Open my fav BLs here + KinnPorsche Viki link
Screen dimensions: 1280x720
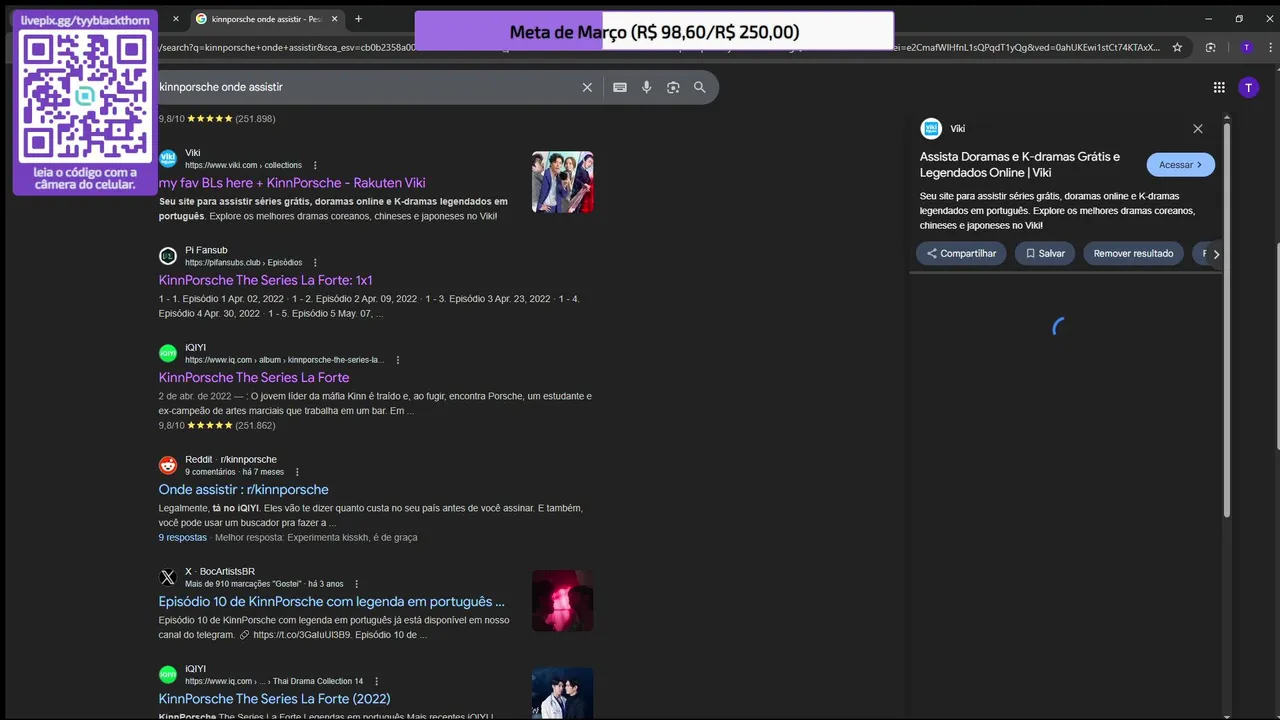coord(292,183)
